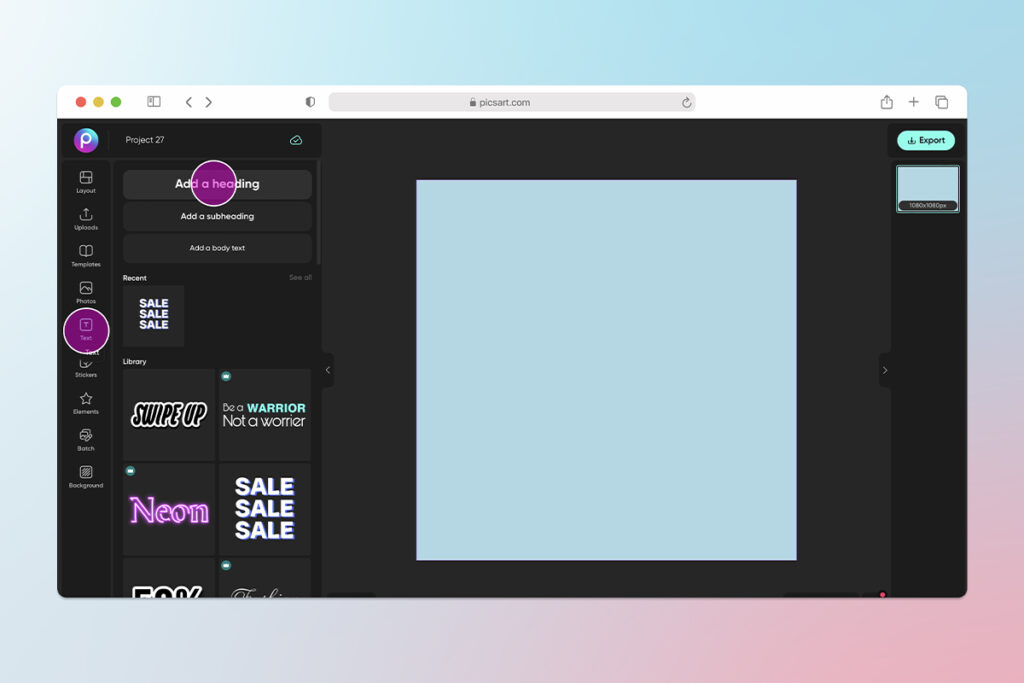This screenshot has width=1024, height=683.
Task: Open See all recent text styles
Action: 300,277
